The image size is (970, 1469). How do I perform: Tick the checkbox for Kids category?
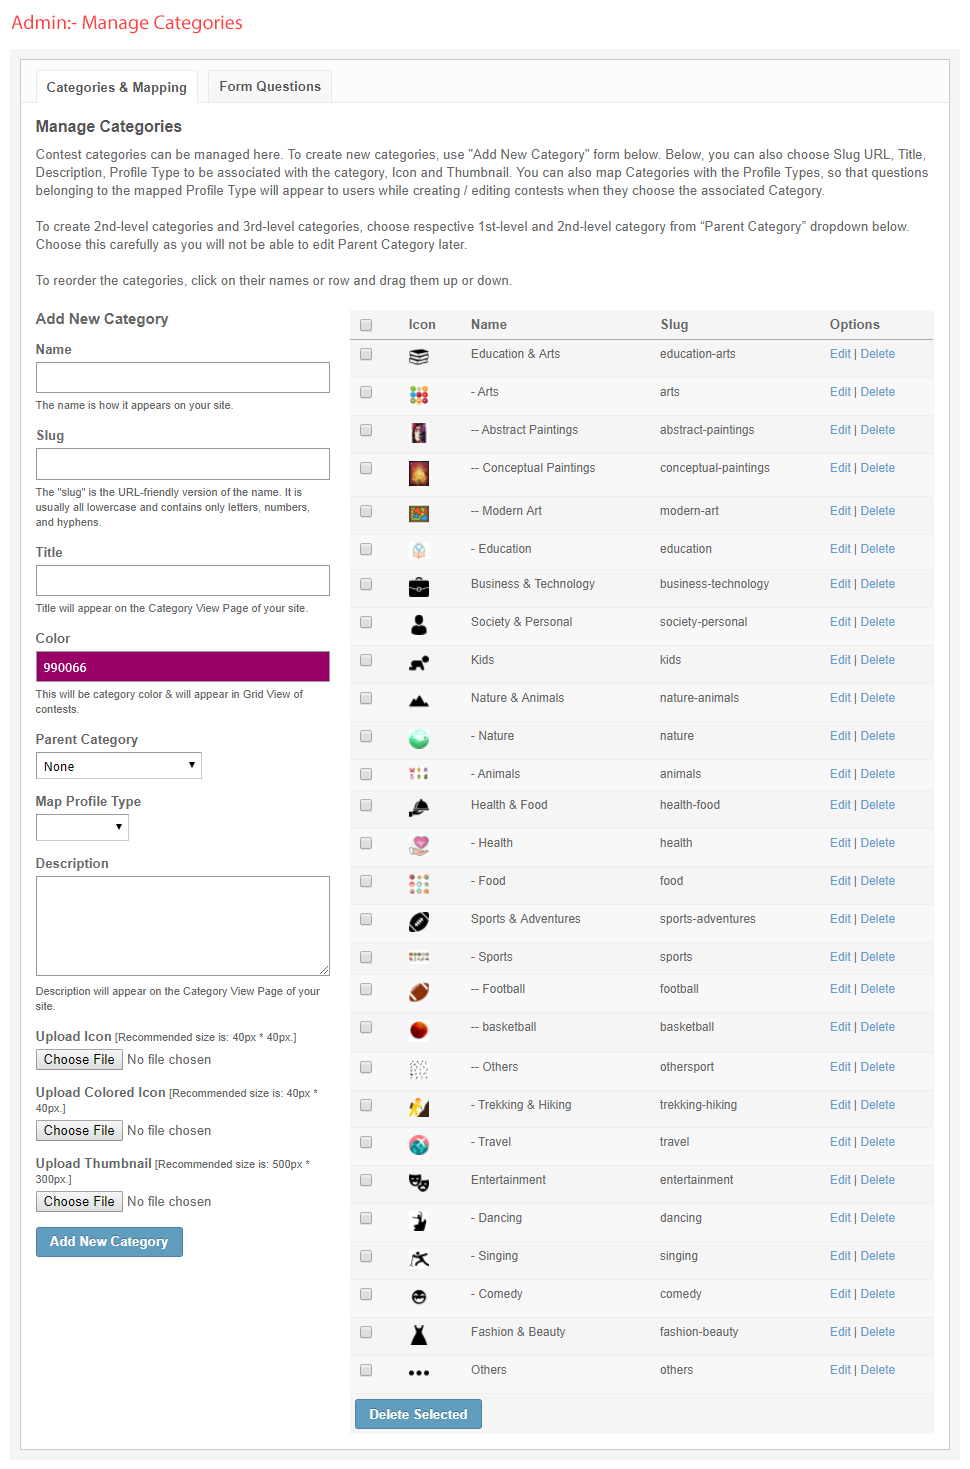click(366, 660)
